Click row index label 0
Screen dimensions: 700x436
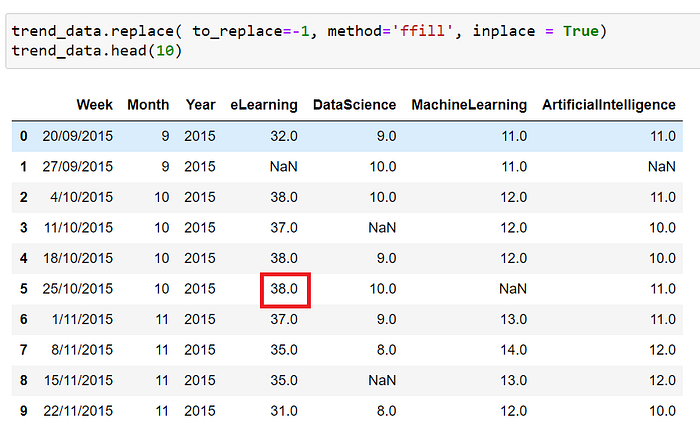24,136
